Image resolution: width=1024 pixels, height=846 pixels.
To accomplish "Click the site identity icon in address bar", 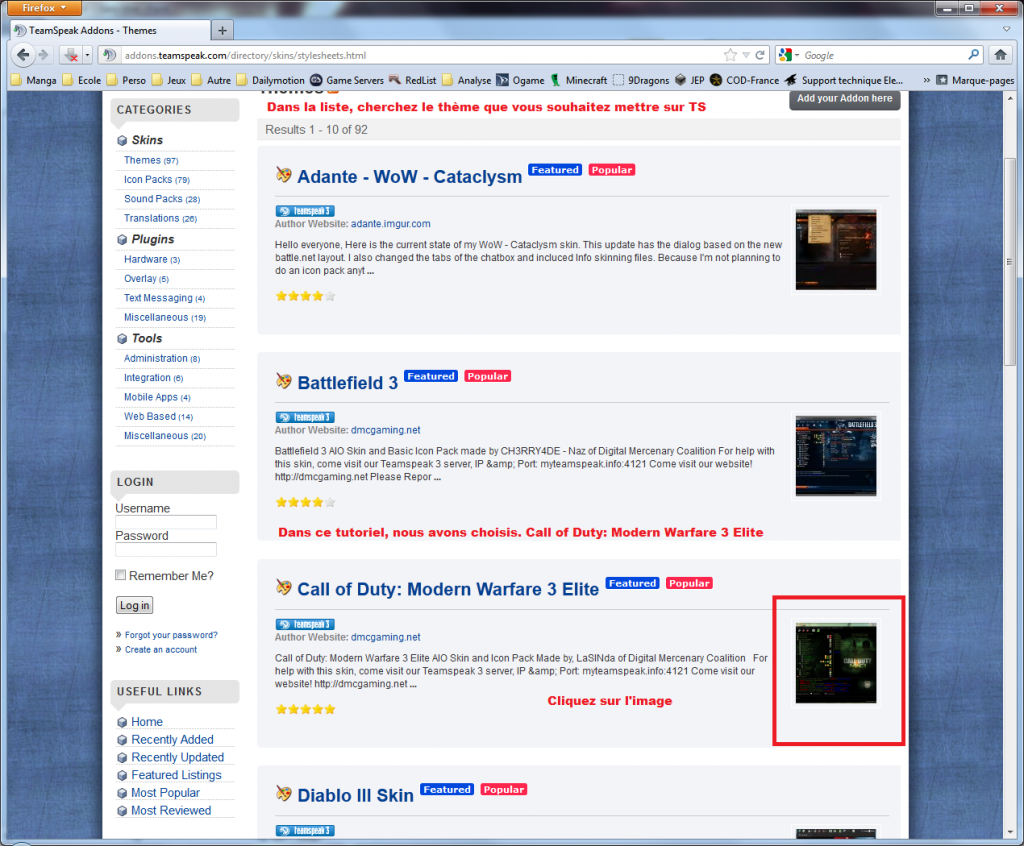I will pyautogui.click(x=109, y=55).
